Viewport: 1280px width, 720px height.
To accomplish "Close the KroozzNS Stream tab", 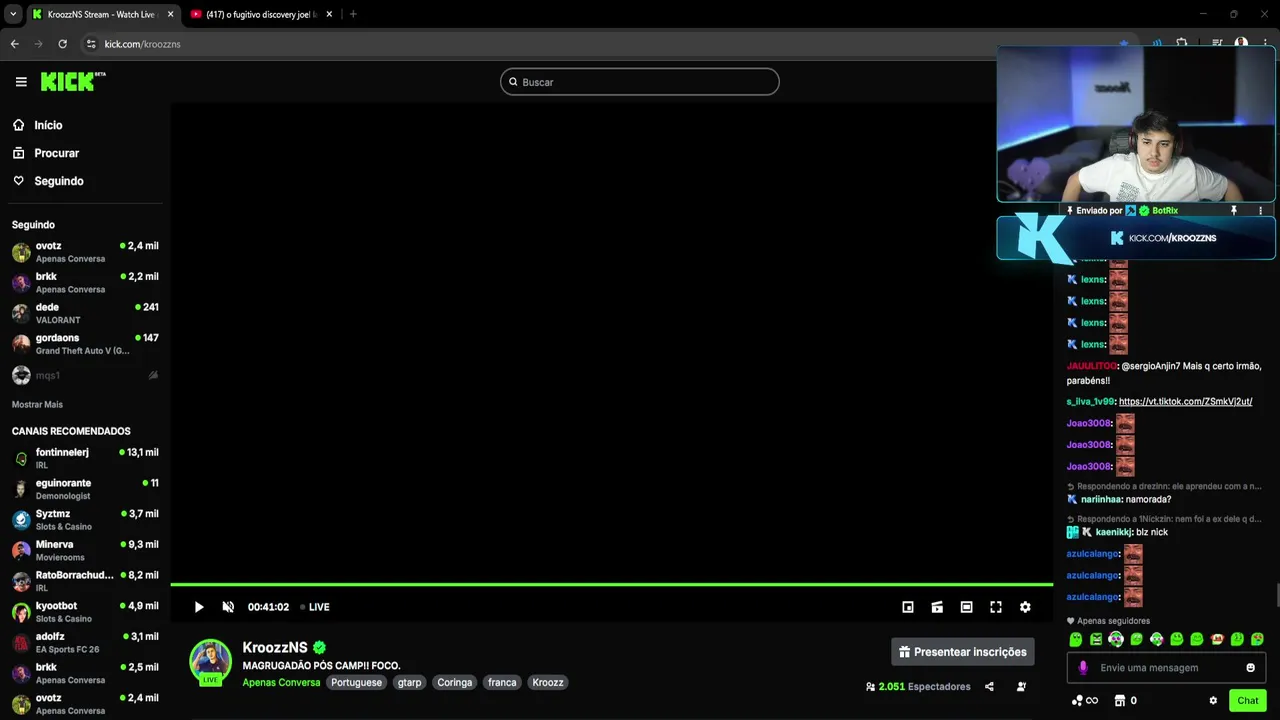I will coord(170,14).
